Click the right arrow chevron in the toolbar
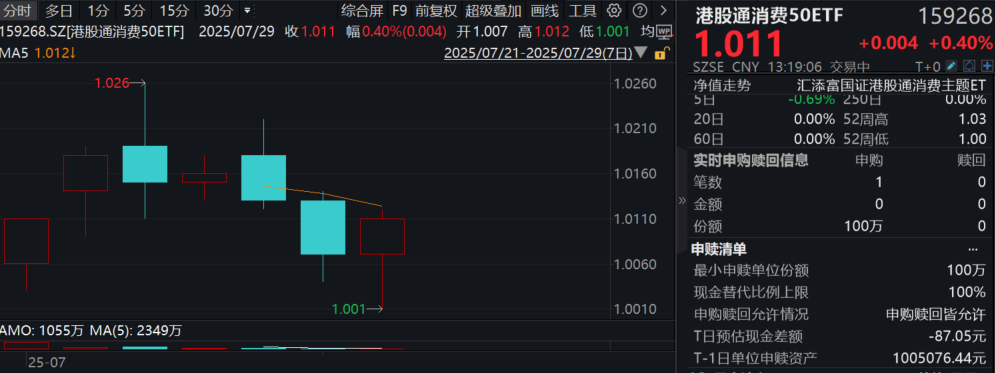The width and height of the screenshot is (995, 373). coord(664,10)
